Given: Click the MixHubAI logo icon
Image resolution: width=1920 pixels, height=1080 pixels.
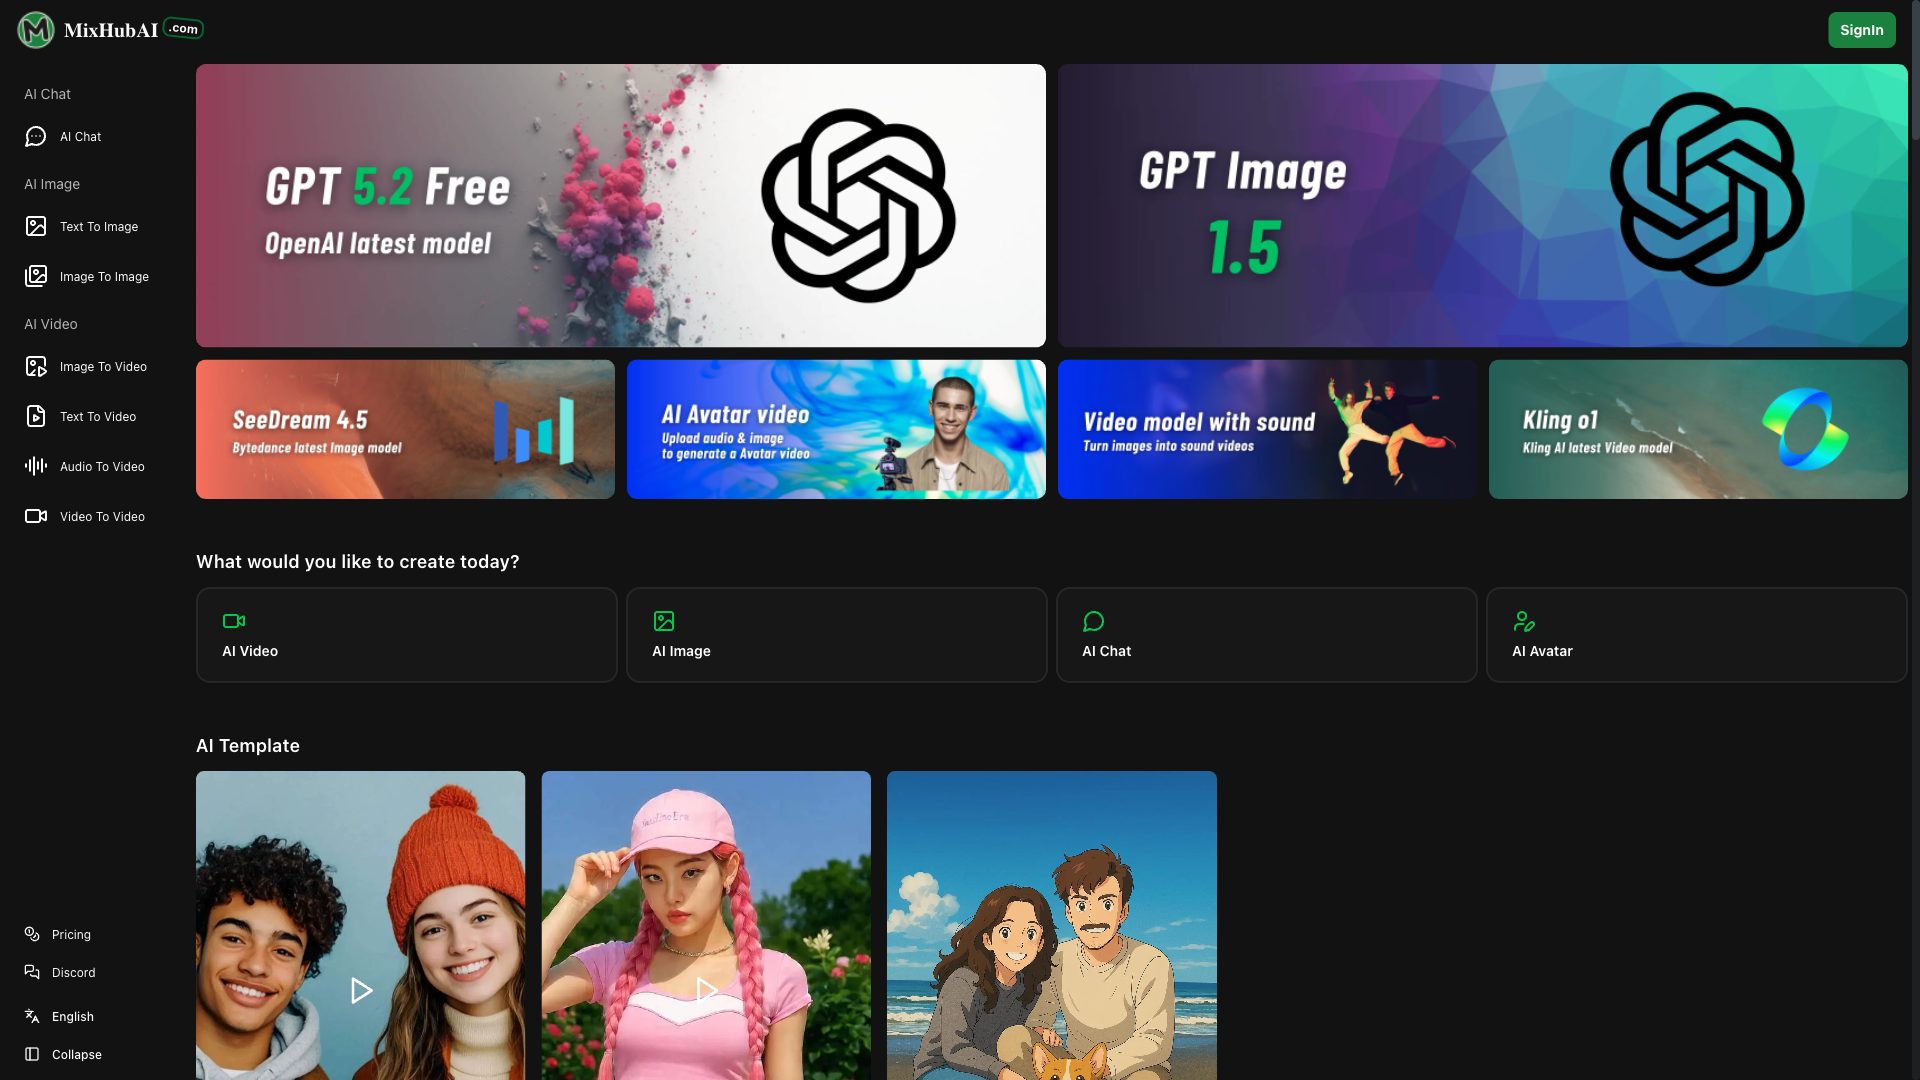Looking at the screenshot, I should coord(36,30).
